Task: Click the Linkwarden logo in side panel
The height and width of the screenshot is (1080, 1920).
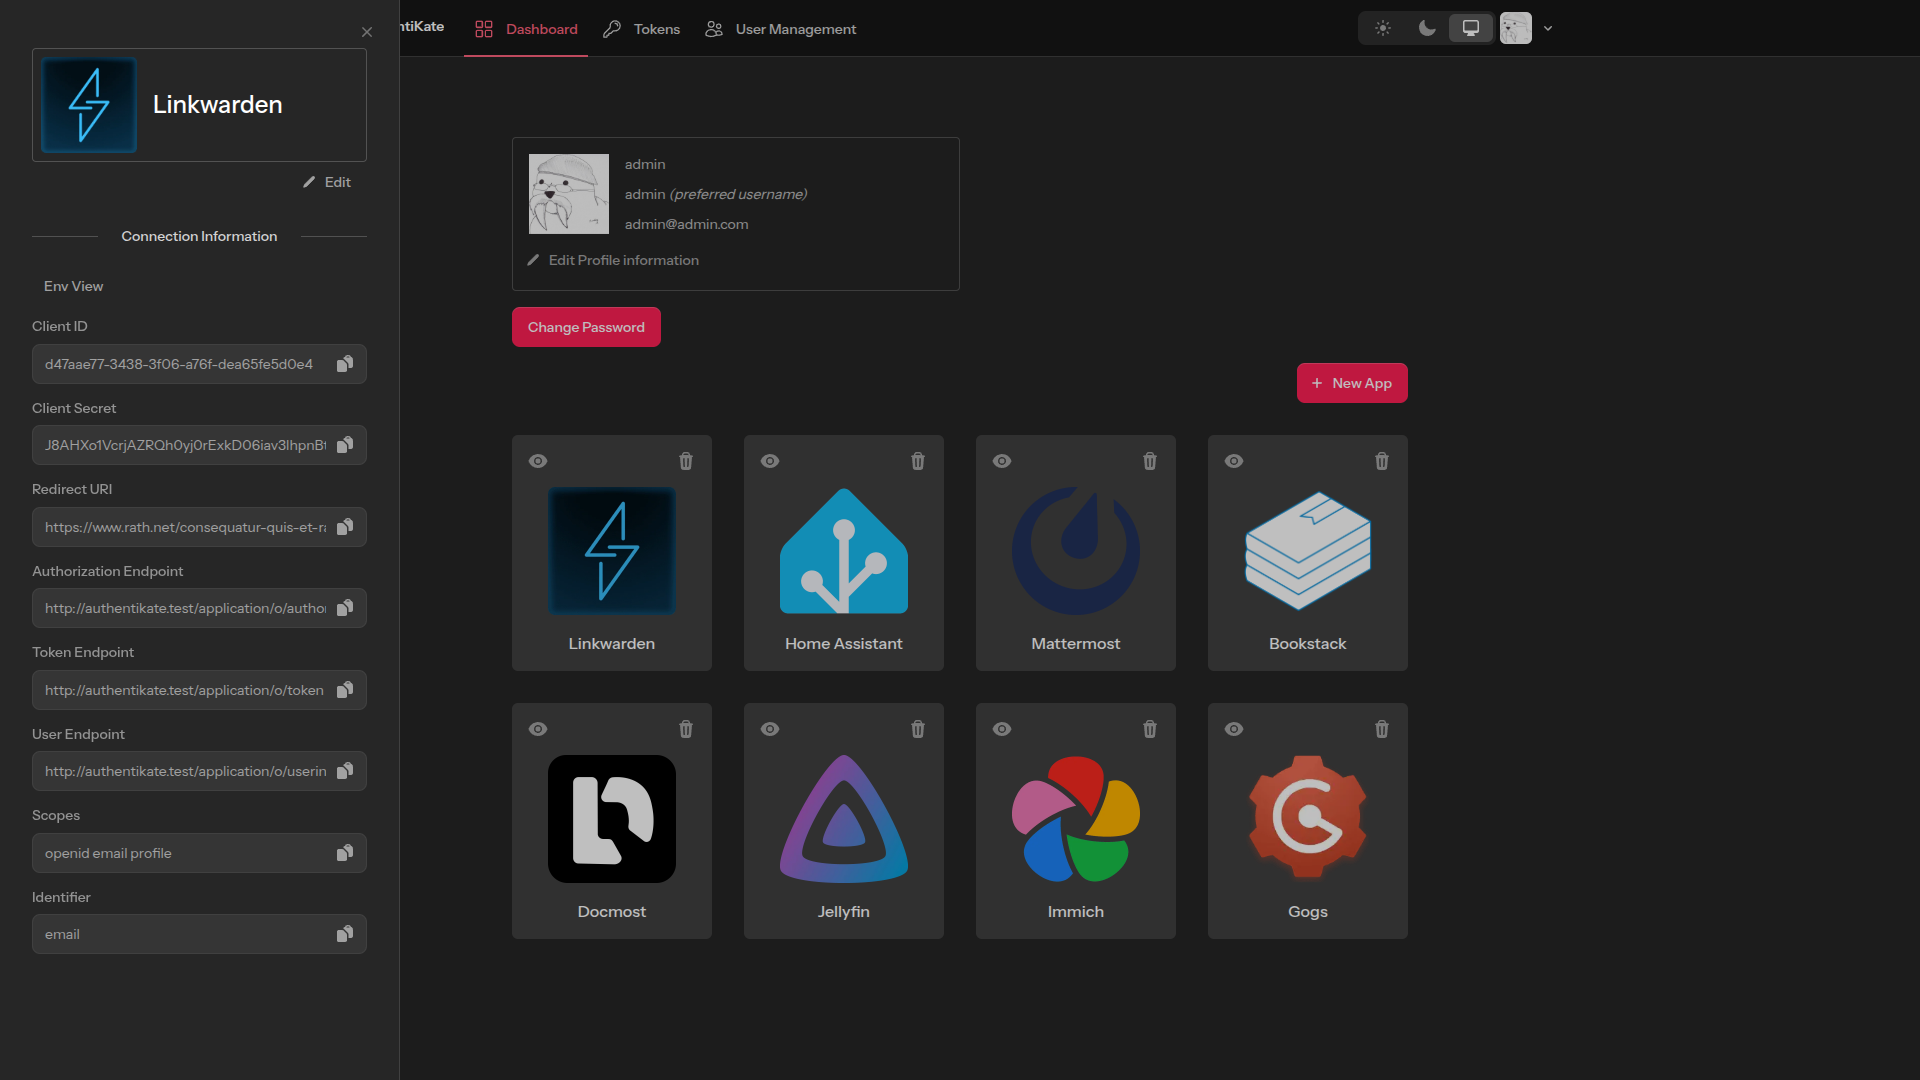Action: tap(89, 105)
